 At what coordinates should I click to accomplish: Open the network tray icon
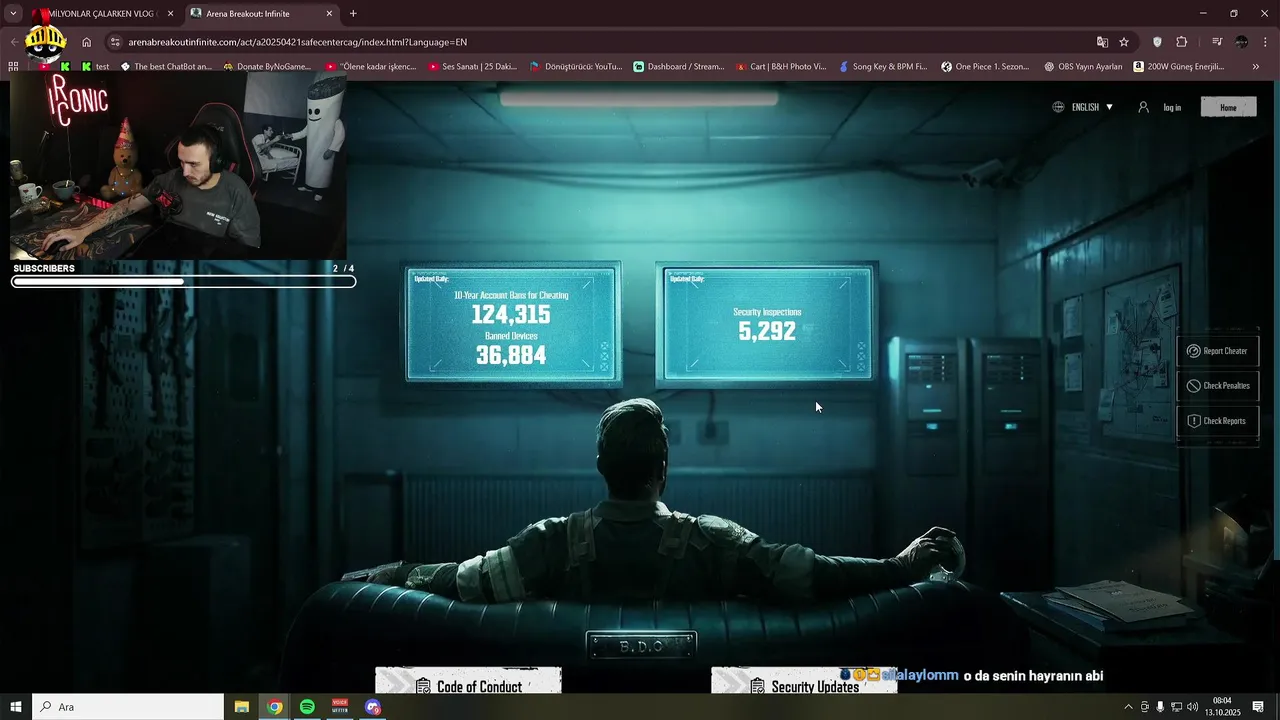(1176, 707)
